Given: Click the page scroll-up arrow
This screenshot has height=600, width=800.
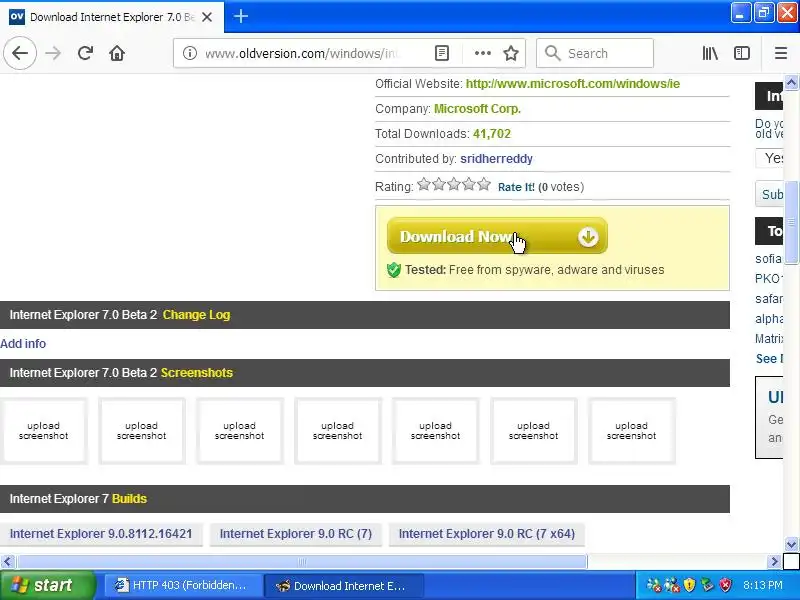Looking at the screenshot, I should [791, 82].
